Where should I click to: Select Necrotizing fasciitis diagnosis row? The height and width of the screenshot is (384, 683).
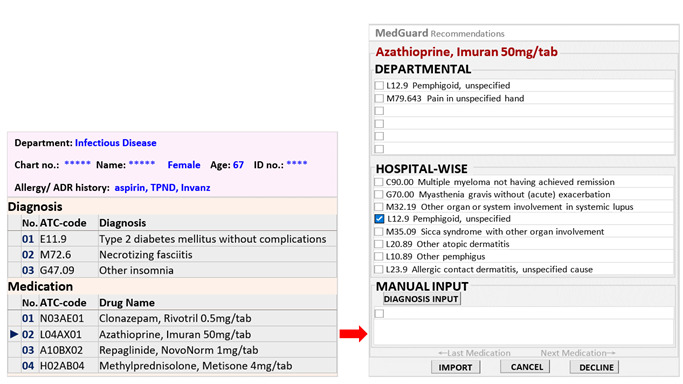[x=172, y=255]
